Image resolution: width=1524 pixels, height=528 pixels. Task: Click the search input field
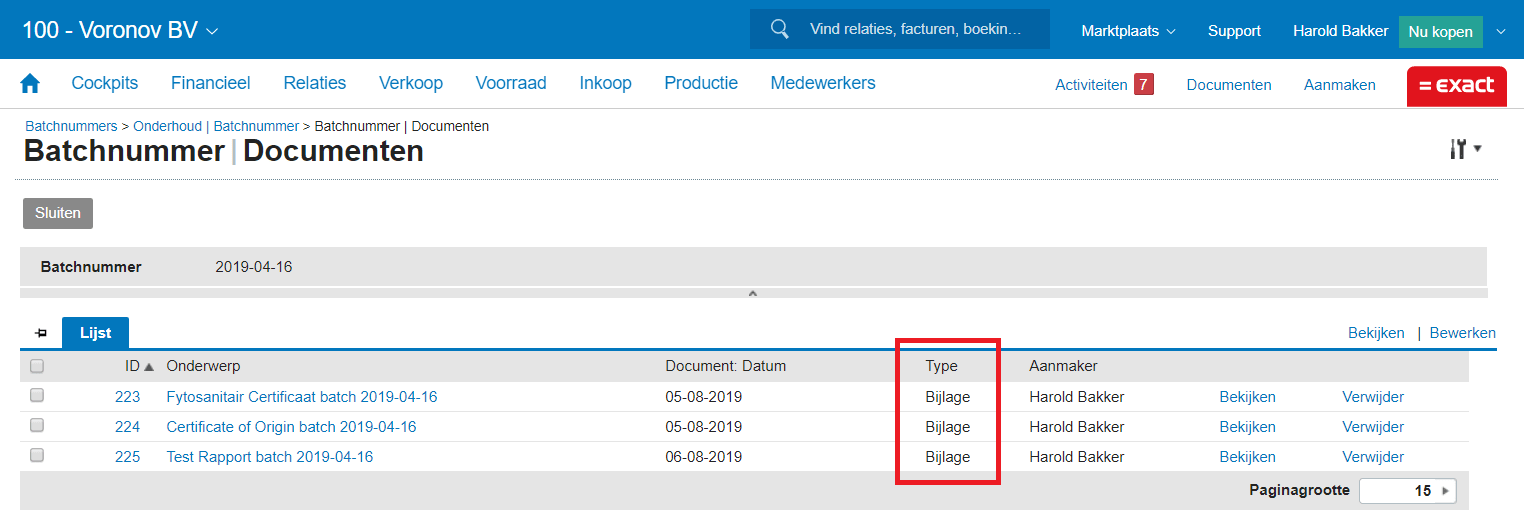(x=915, y=30)
